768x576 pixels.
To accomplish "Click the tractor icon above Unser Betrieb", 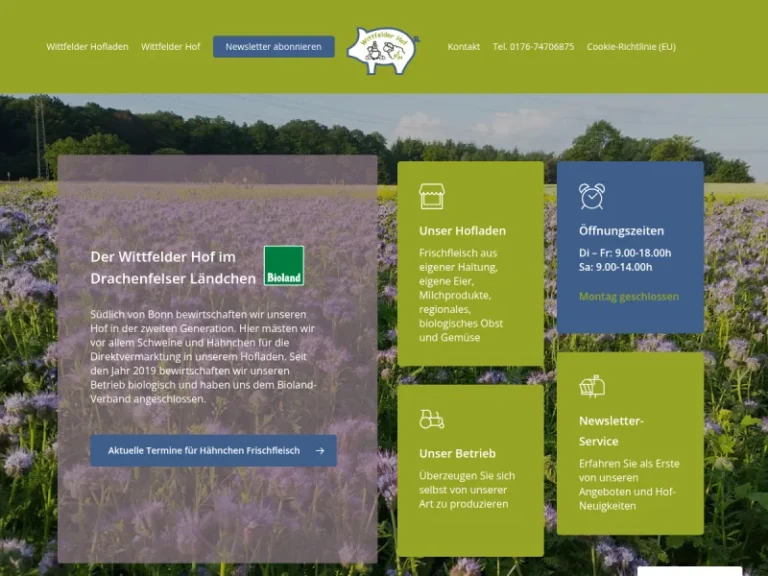I will point(431,418).
